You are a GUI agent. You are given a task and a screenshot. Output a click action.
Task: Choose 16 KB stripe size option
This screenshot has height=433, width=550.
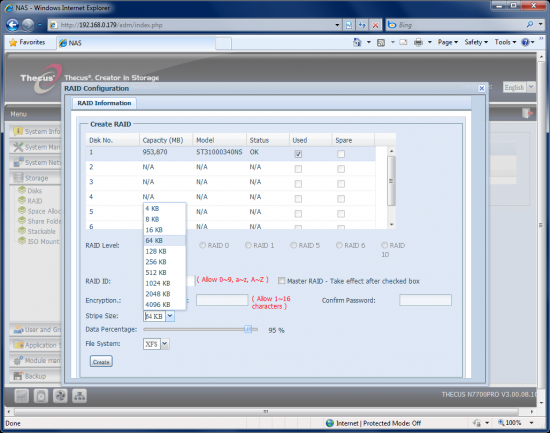coord(165,230)
